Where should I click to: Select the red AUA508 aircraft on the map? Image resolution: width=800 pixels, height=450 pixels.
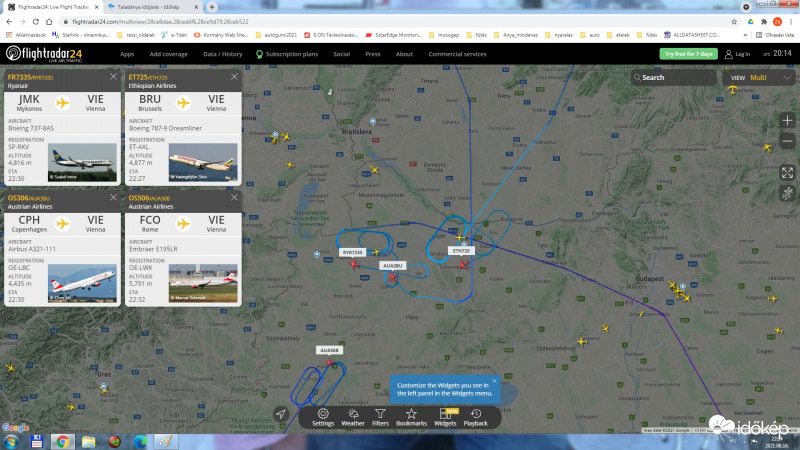[330, 363]
